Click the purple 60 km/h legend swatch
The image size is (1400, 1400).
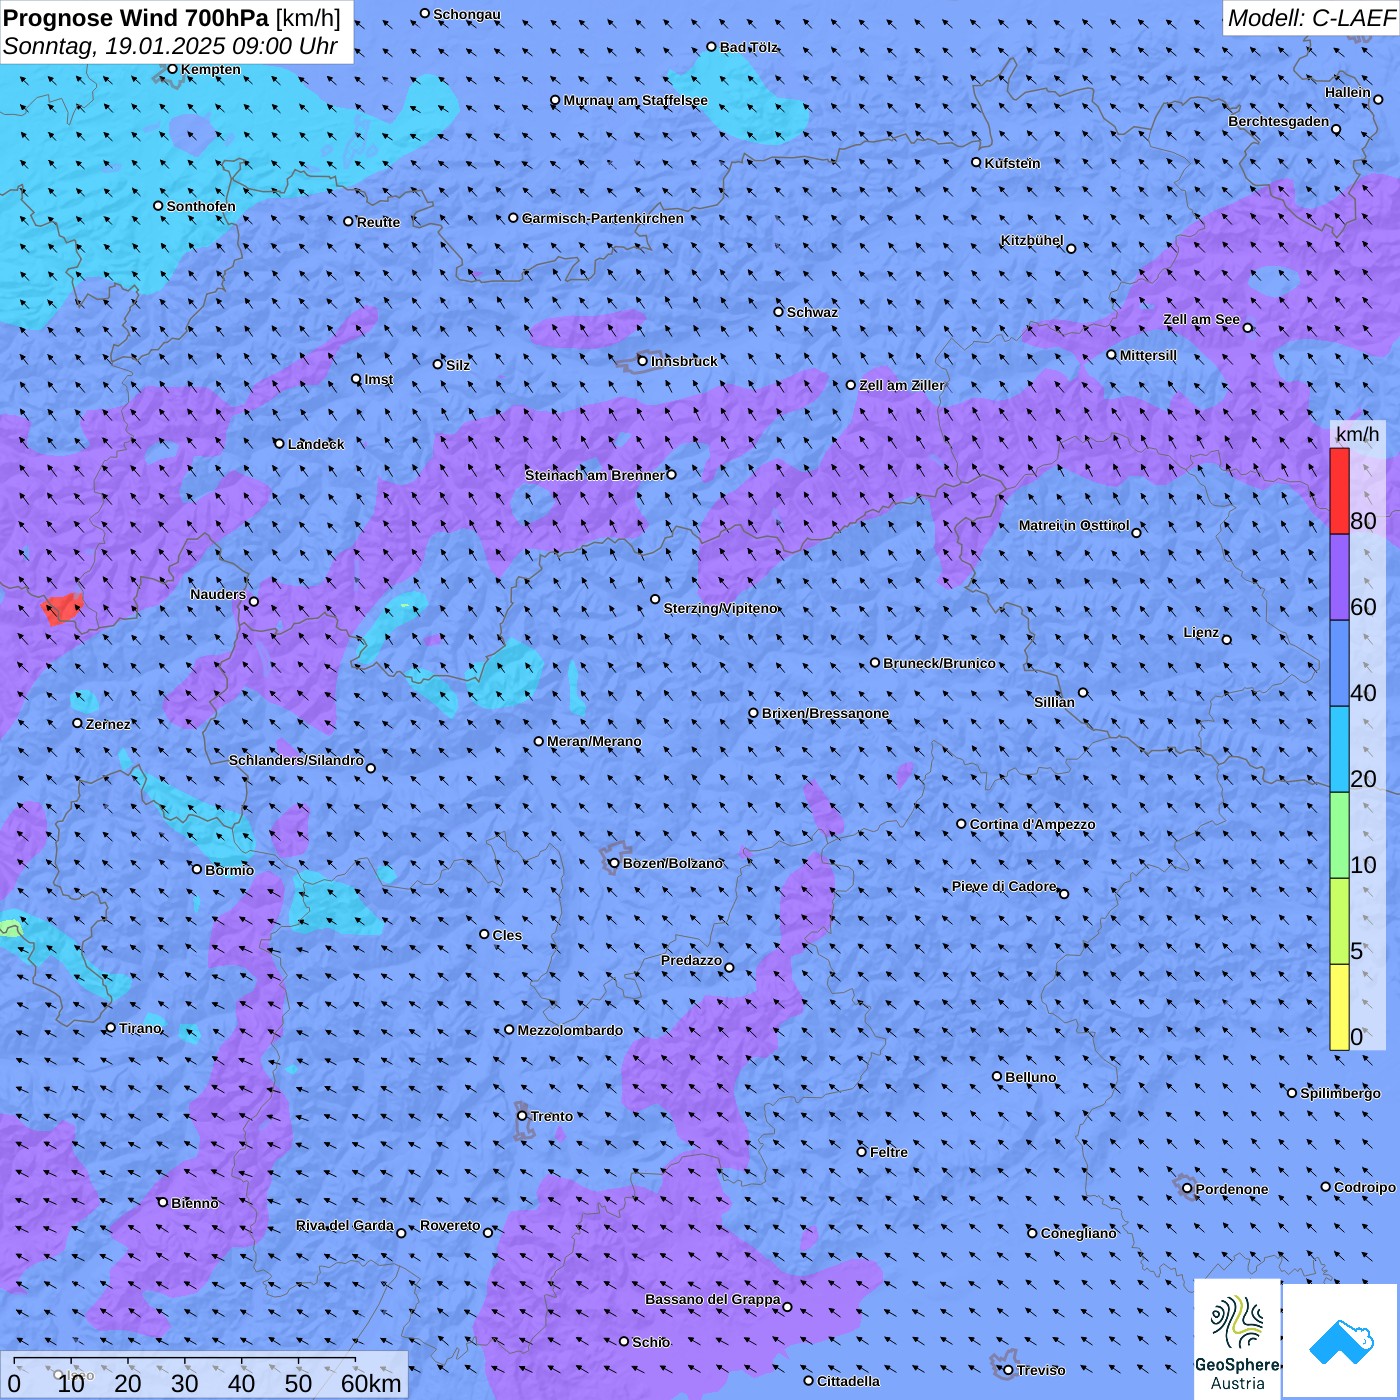[1339, 578]
